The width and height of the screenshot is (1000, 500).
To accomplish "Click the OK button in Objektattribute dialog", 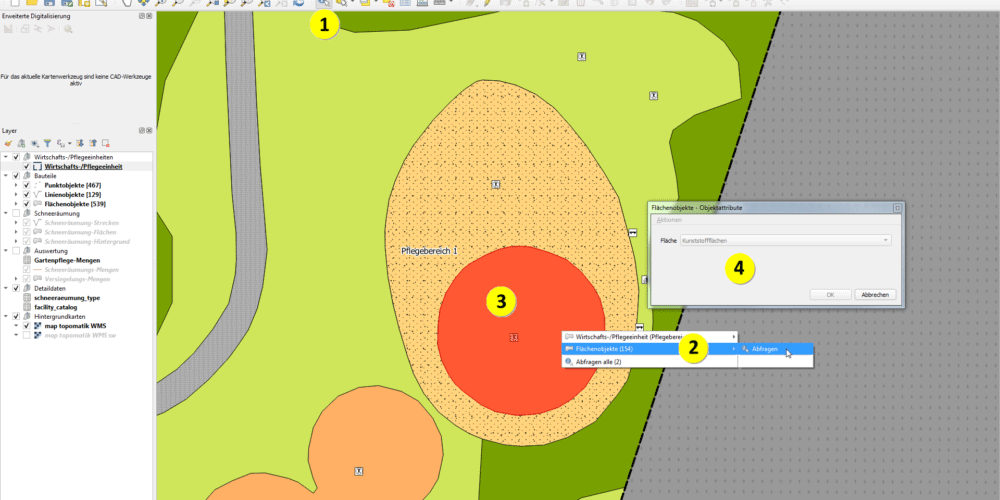I will click(829, 295).
